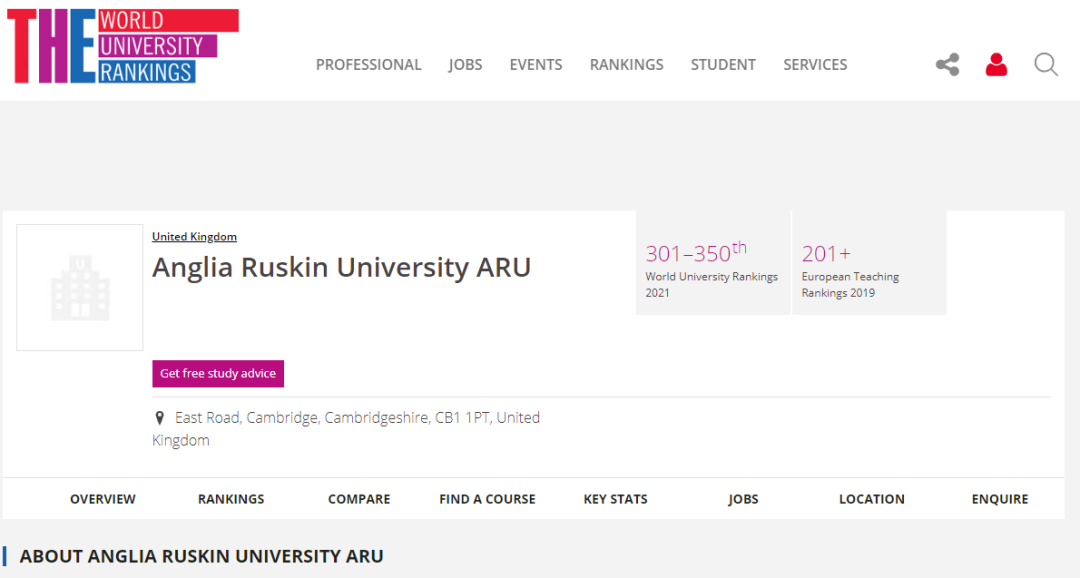Screen dimensions: 1080x578
Task: Click the location pin icon by the address
Action: (160, 418)
